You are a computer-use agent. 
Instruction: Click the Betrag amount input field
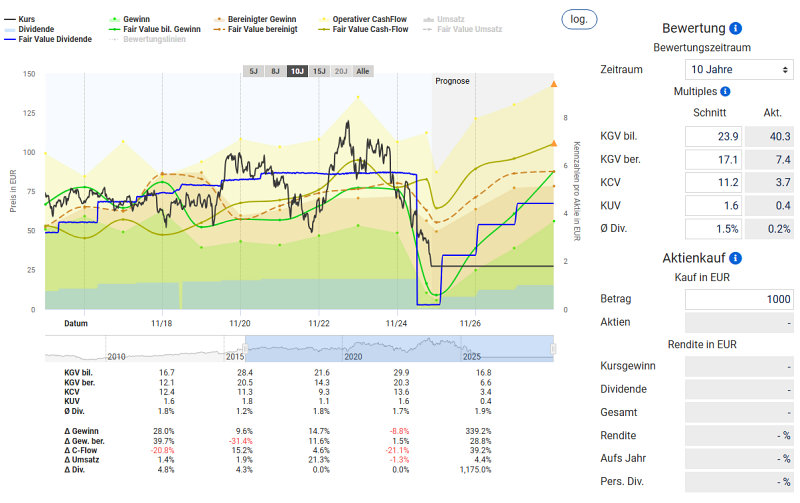[x=739, y=299]
